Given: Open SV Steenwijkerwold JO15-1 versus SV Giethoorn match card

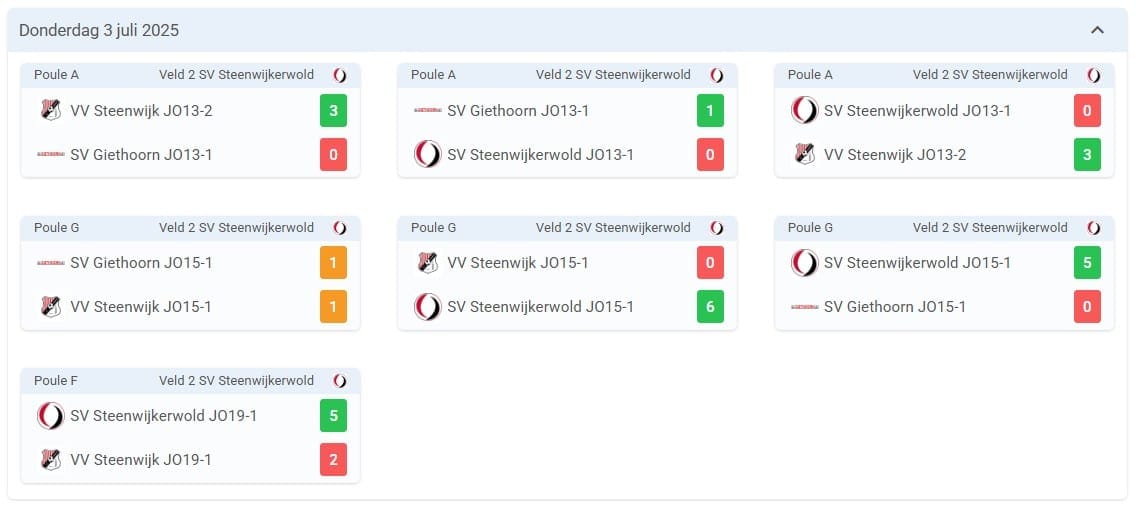Looking at the screenshot, I should 944,272.
